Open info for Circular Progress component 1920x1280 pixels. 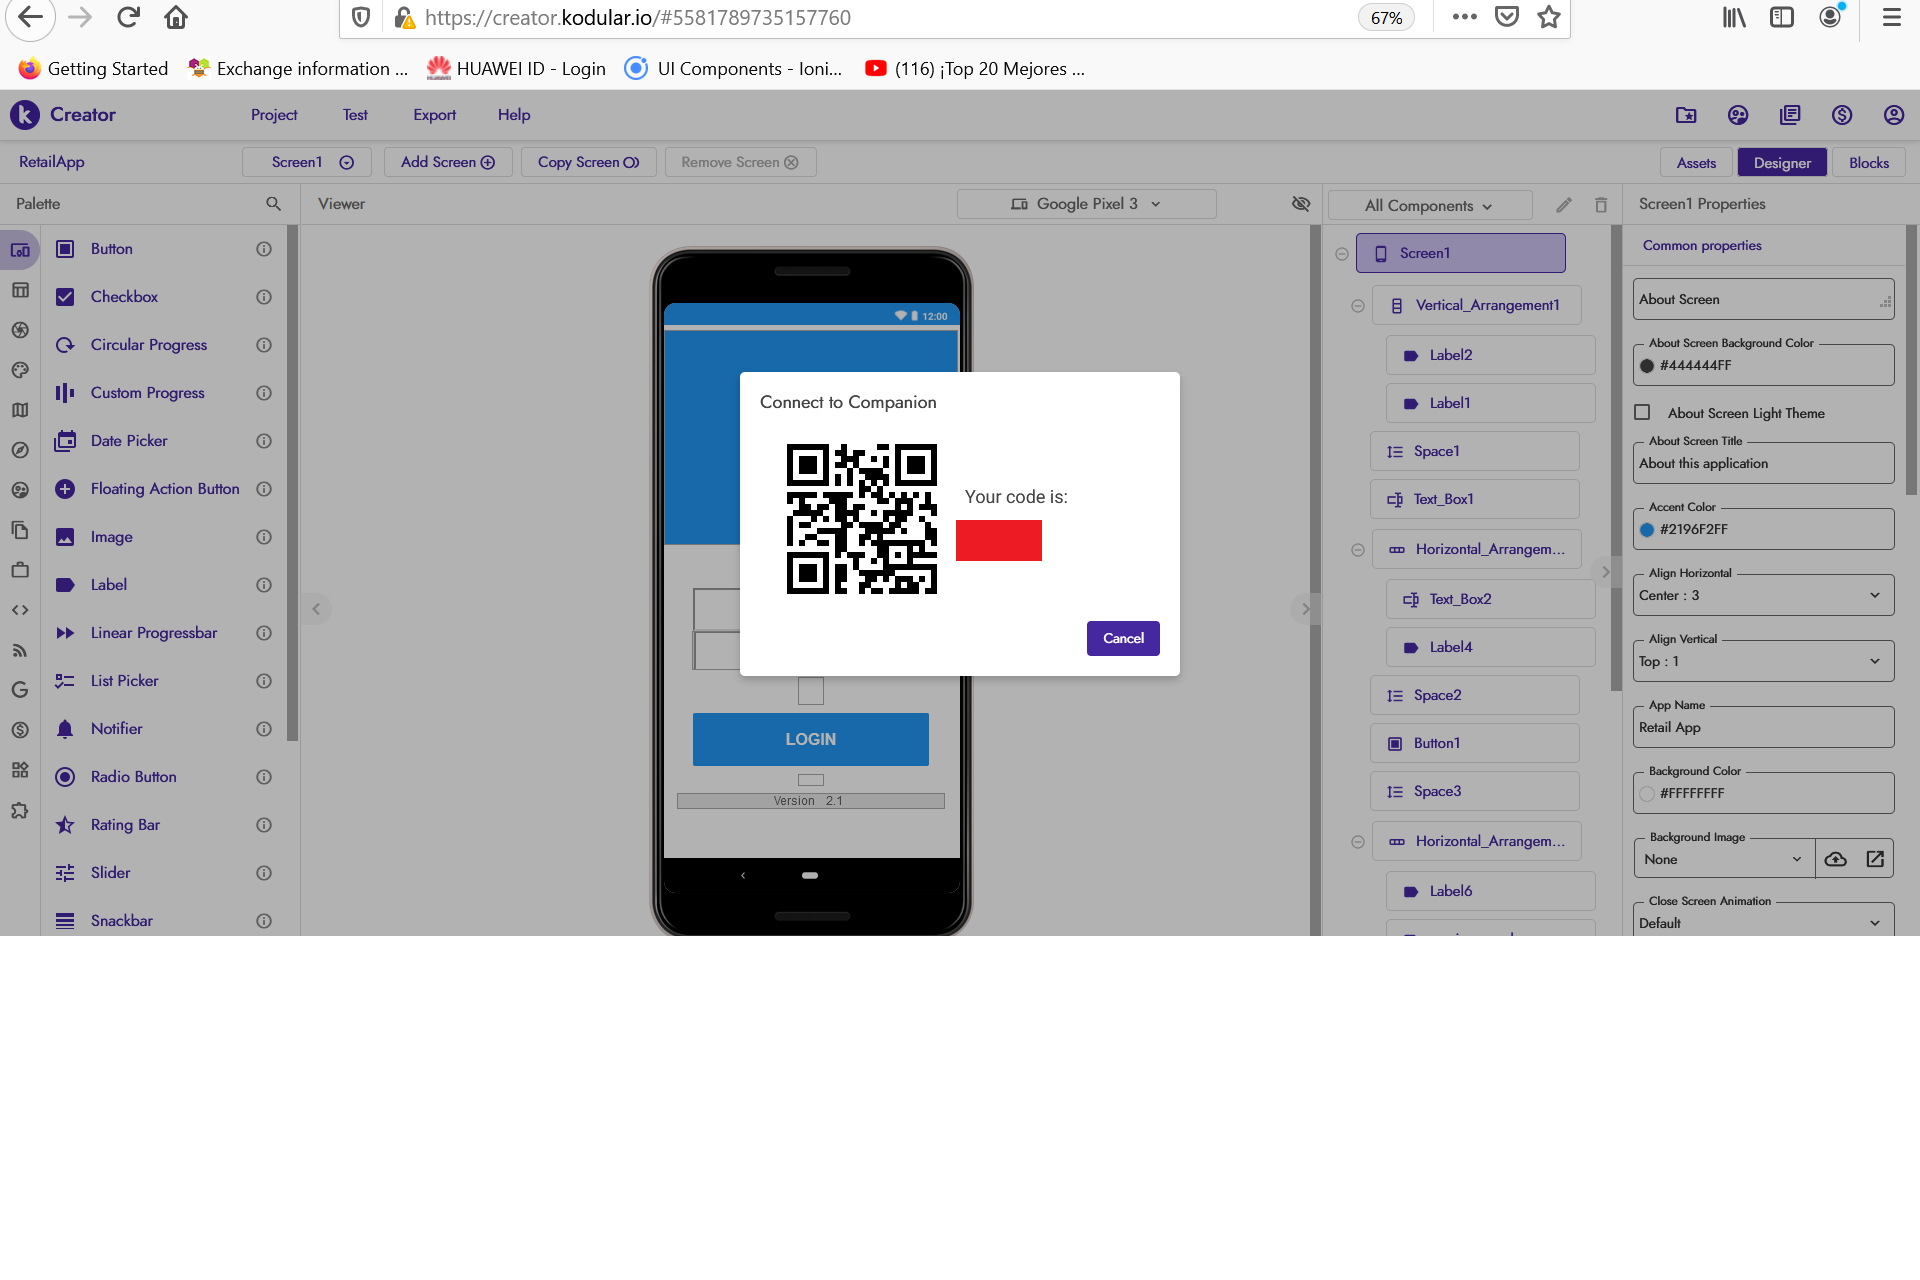[264, 345]
